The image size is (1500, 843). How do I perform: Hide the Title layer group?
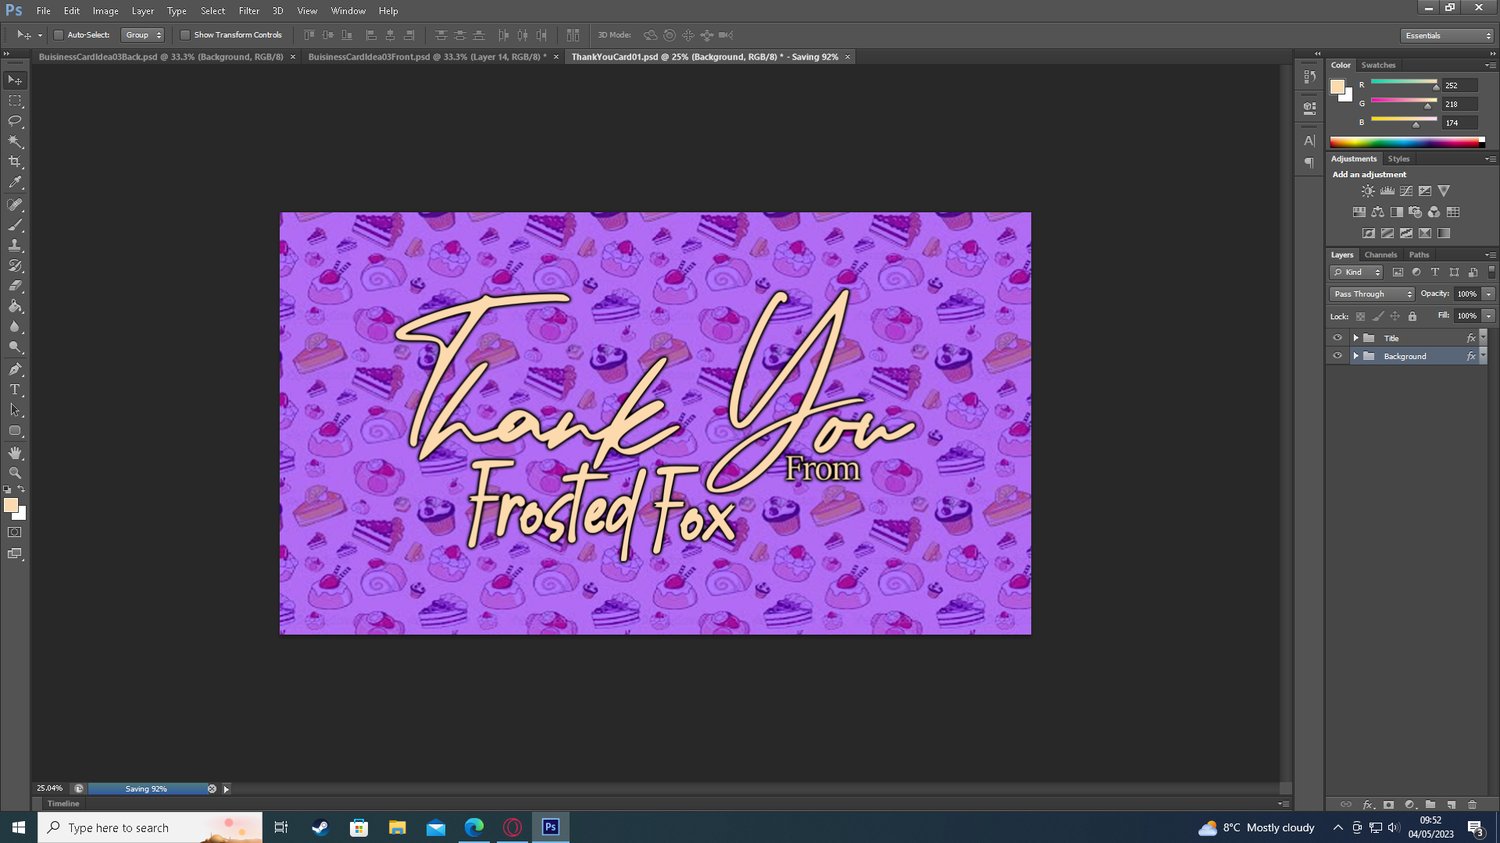(1337, 338)
